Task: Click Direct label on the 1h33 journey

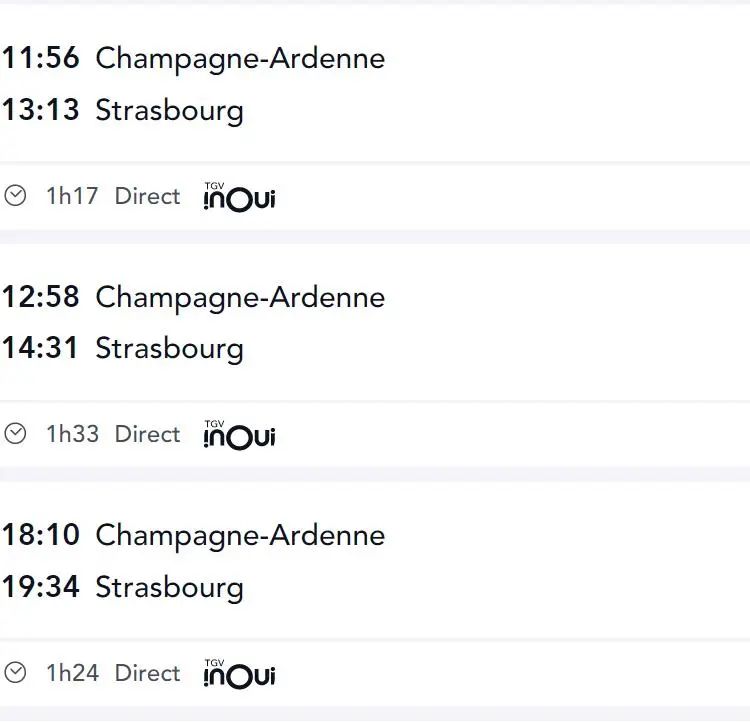Action: click(147, 434)
